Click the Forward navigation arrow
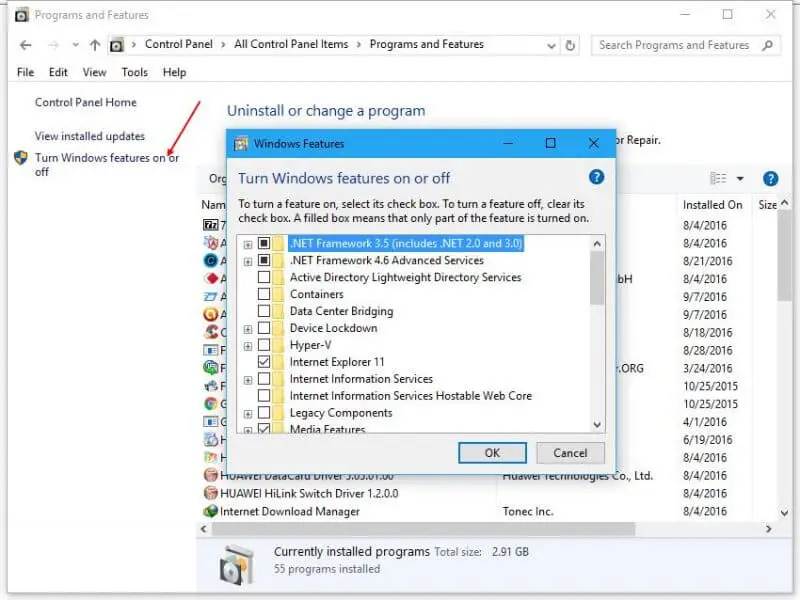Viewport: 800px width, 600px height. (53, 45)
